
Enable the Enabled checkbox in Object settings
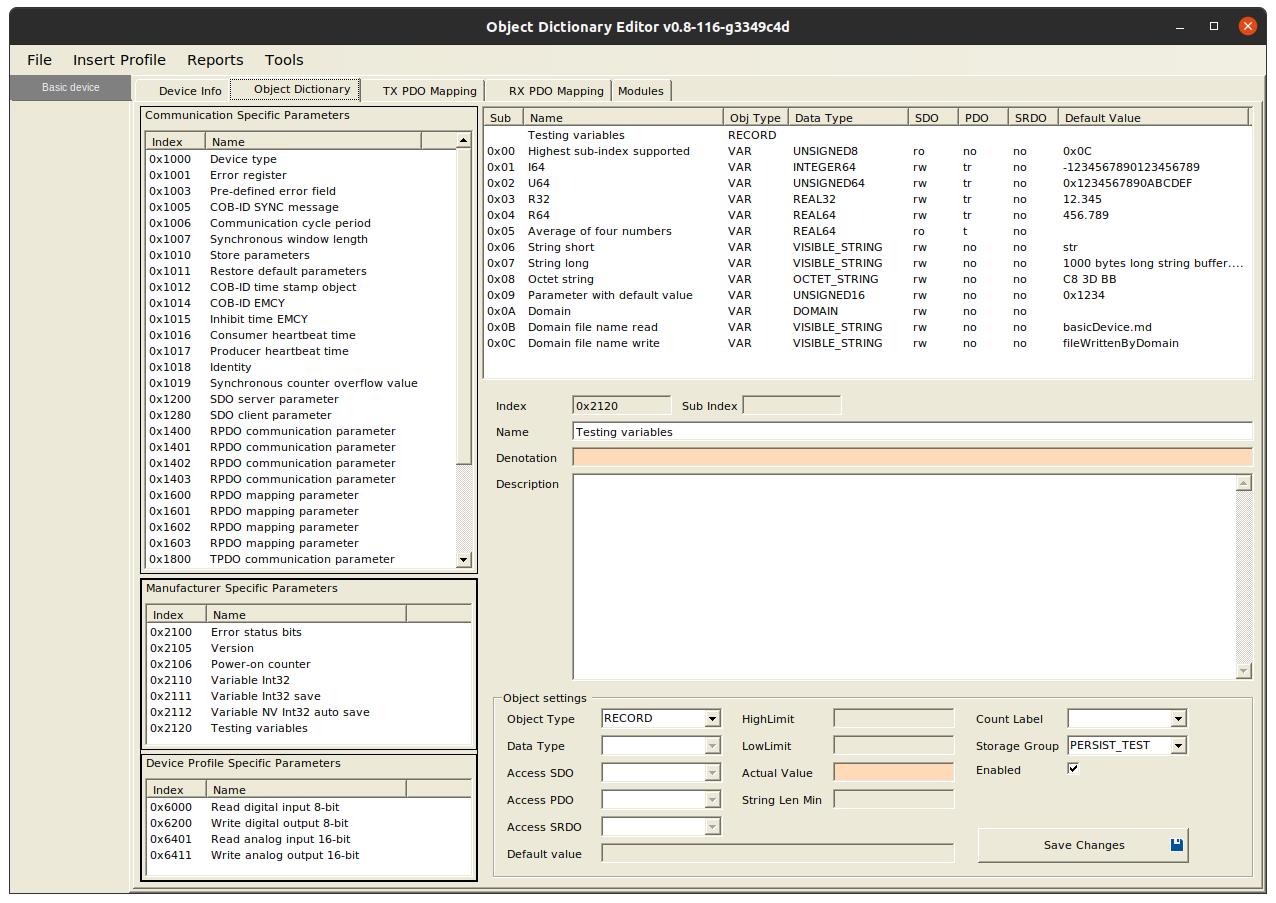1073,768
